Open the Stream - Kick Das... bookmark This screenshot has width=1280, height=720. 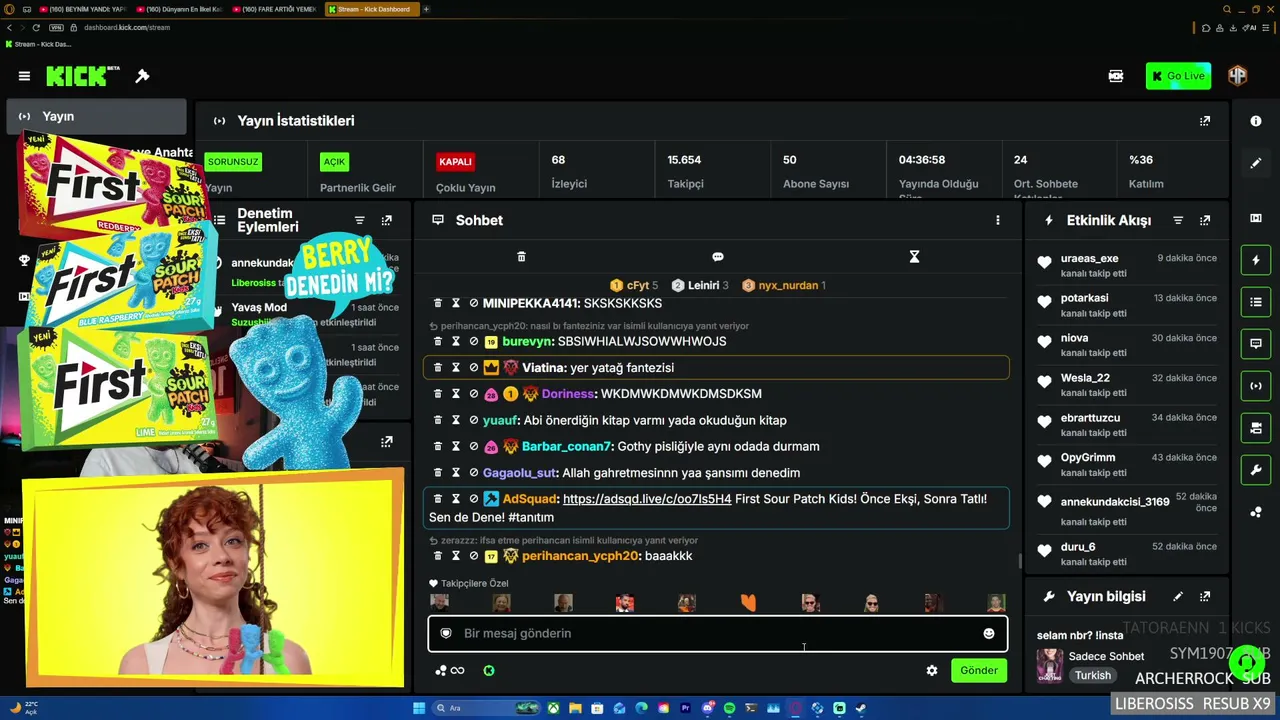pos(39,44)
